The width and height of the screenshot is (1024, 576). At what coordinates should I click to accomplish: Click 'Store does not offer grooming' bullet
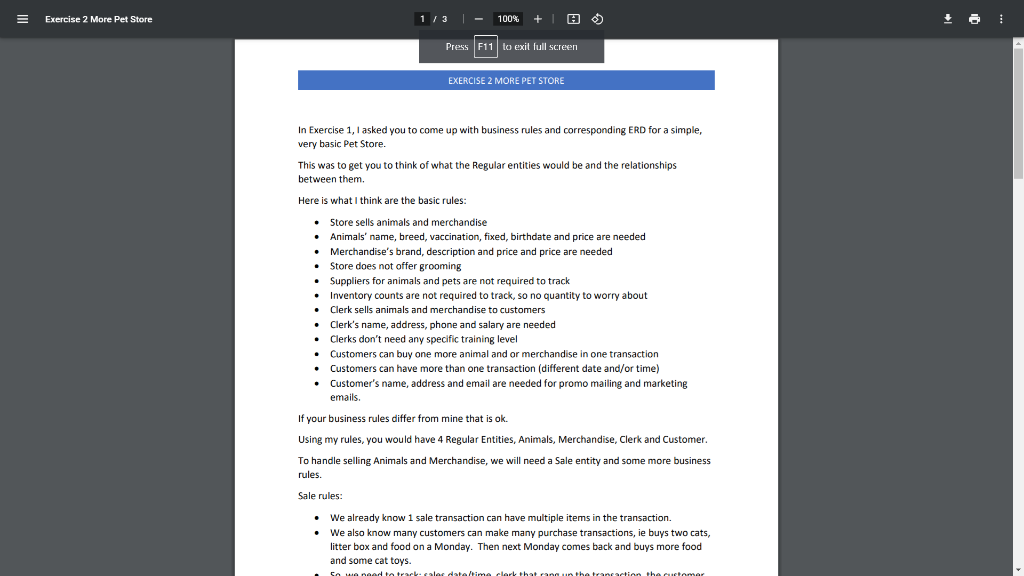(x=395, y=266)
